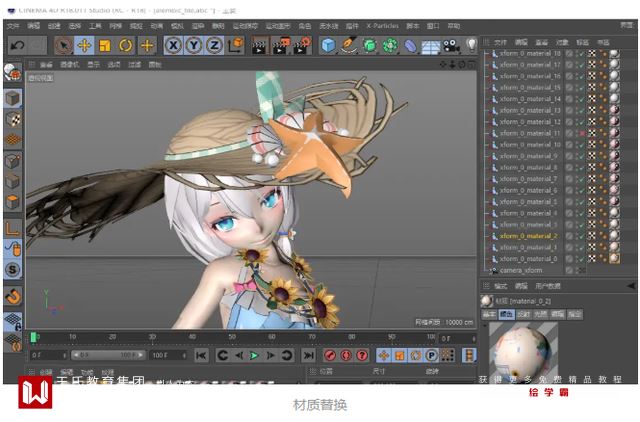Expand material preview triangle in attributes
Viewport: 640px width, 422px height.
[x=485, y=326]
